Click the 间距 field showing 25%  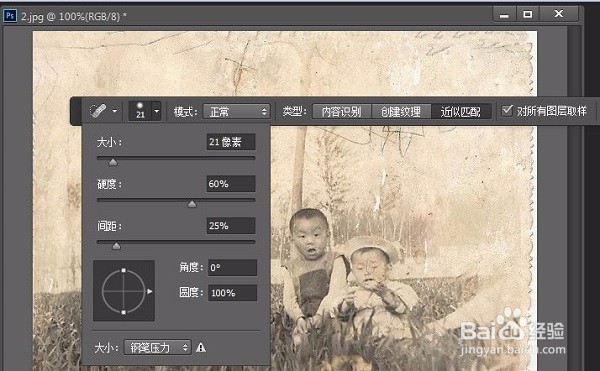click(231, 226)
